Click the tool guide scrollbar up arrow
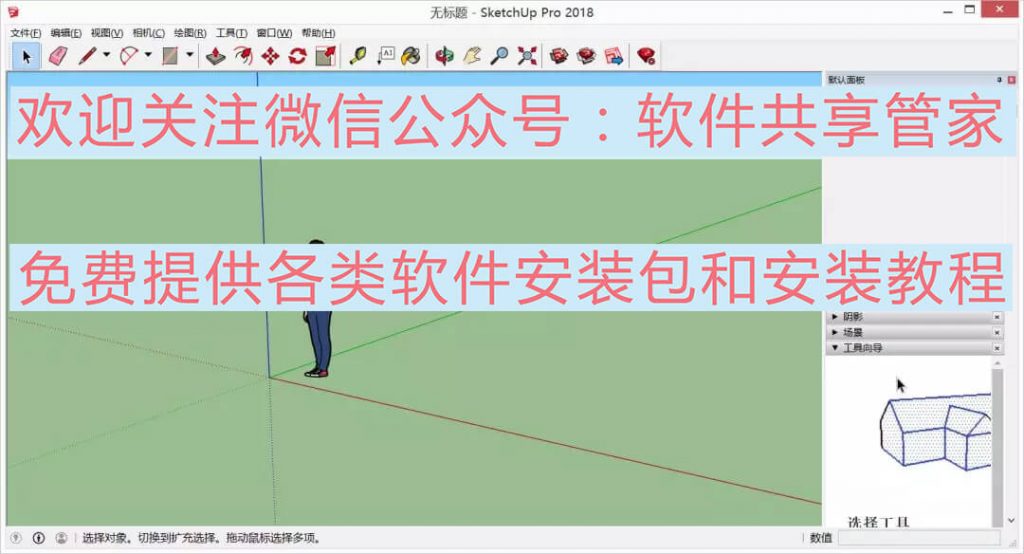Image resolution: width=1024 pixels, height=554 pixels. [x=997, y=363]
